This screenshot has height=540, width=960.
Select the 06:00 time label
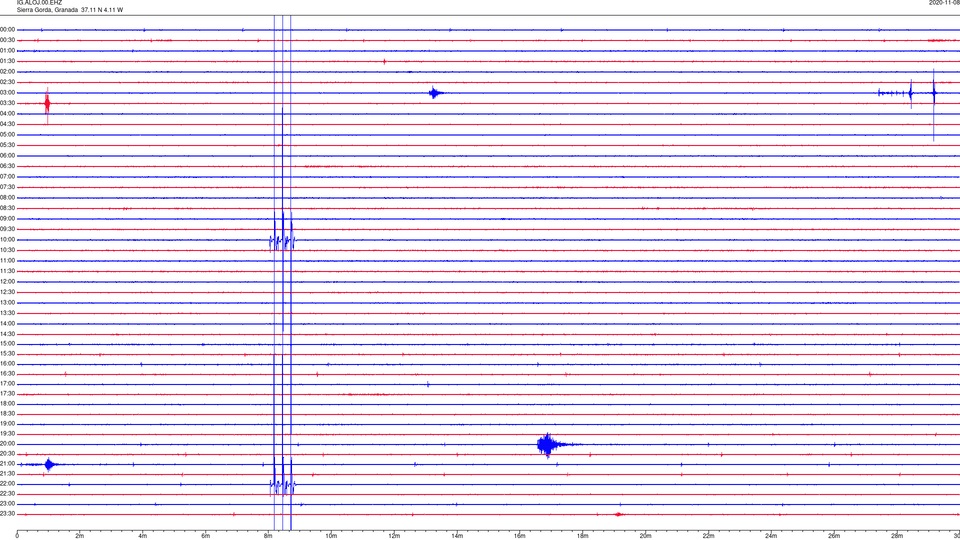coord(7,156)
